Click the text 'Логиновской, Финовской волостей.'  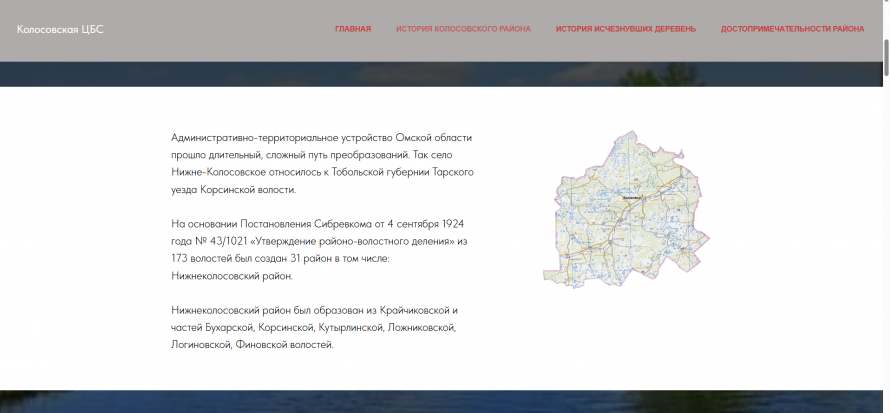tap(252, 345)
